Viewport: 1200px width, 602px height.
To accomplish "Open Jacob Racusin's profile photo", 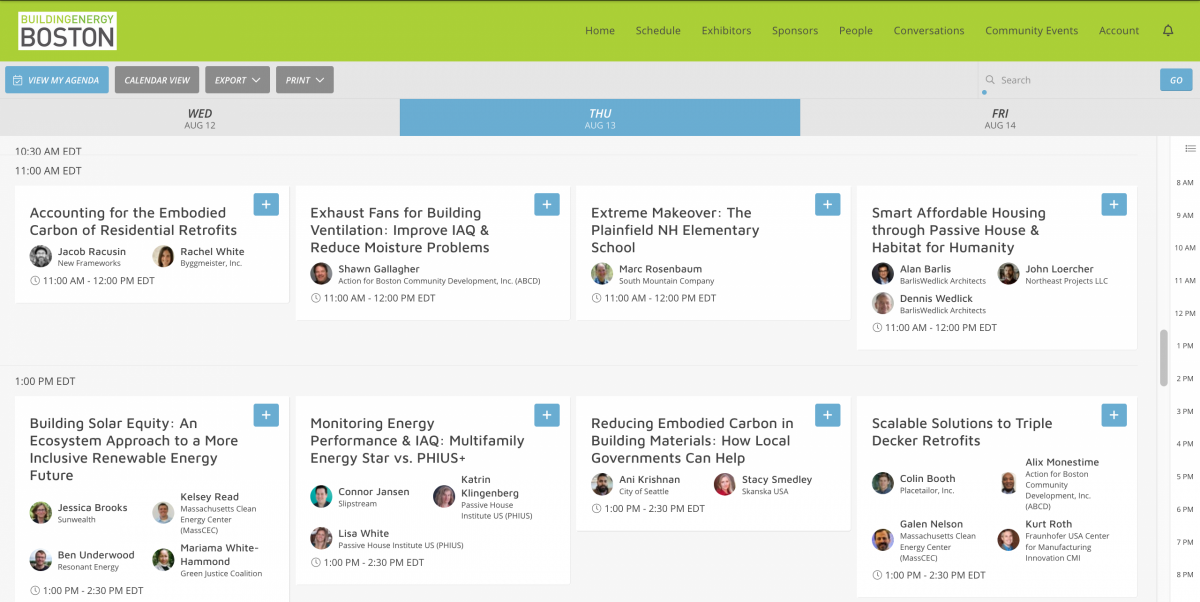I will (41, 257).
